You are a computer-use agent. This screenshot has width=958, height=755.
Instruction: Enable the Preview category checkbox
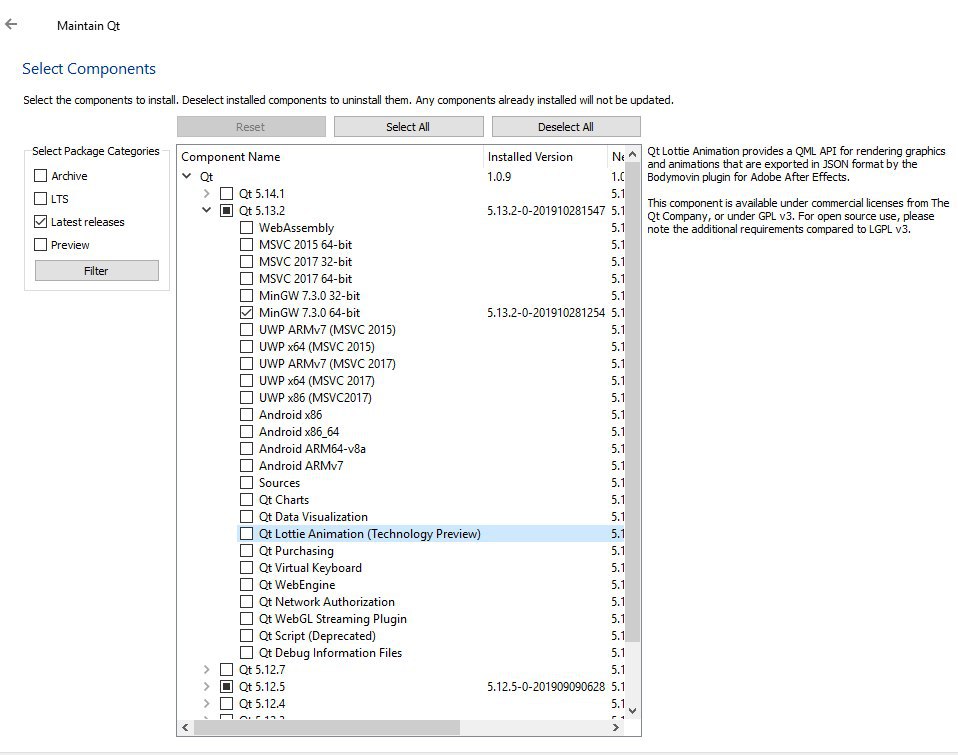point(40,244)
